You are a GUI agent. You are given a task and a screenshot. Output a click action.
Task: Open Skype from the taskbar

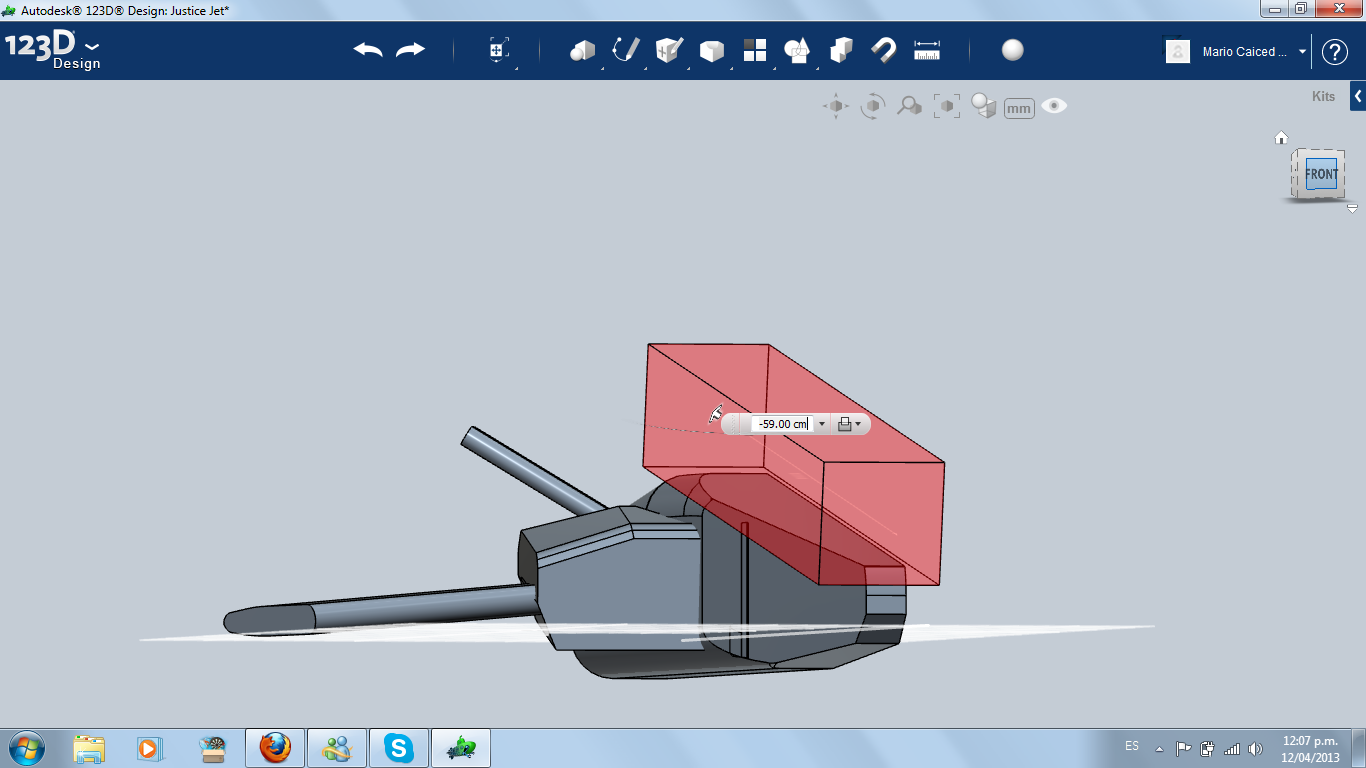point(399,748)
